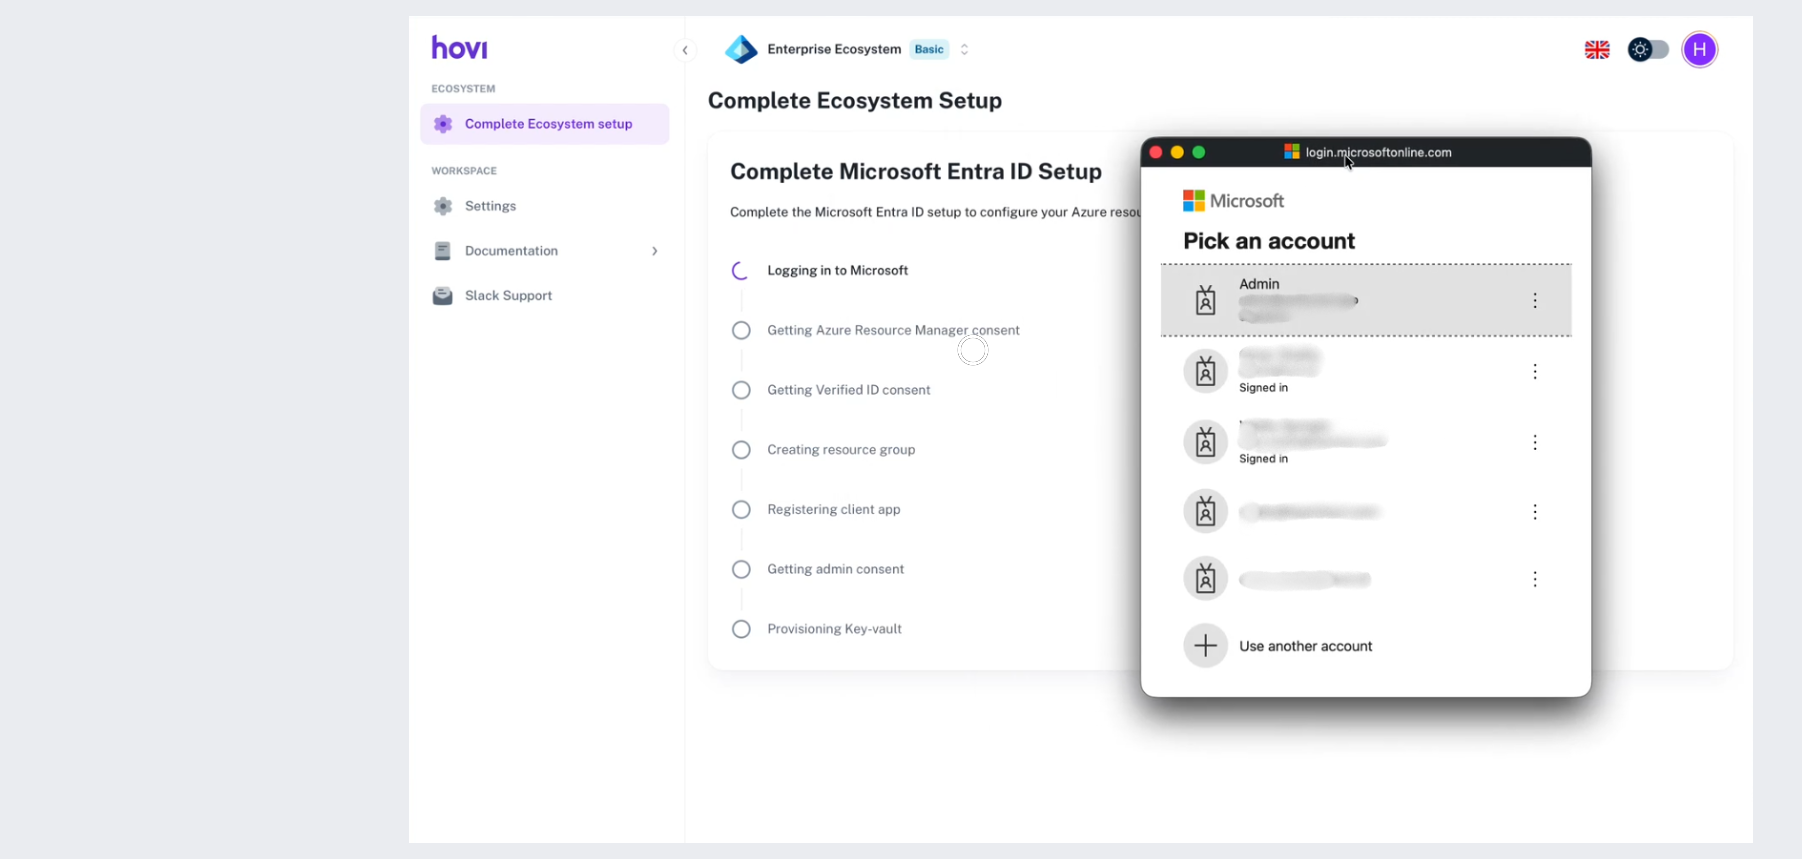Click the Documentation book icon
Screen dimensions: 1802x859
pyautogui.click(x=443, y=251)
